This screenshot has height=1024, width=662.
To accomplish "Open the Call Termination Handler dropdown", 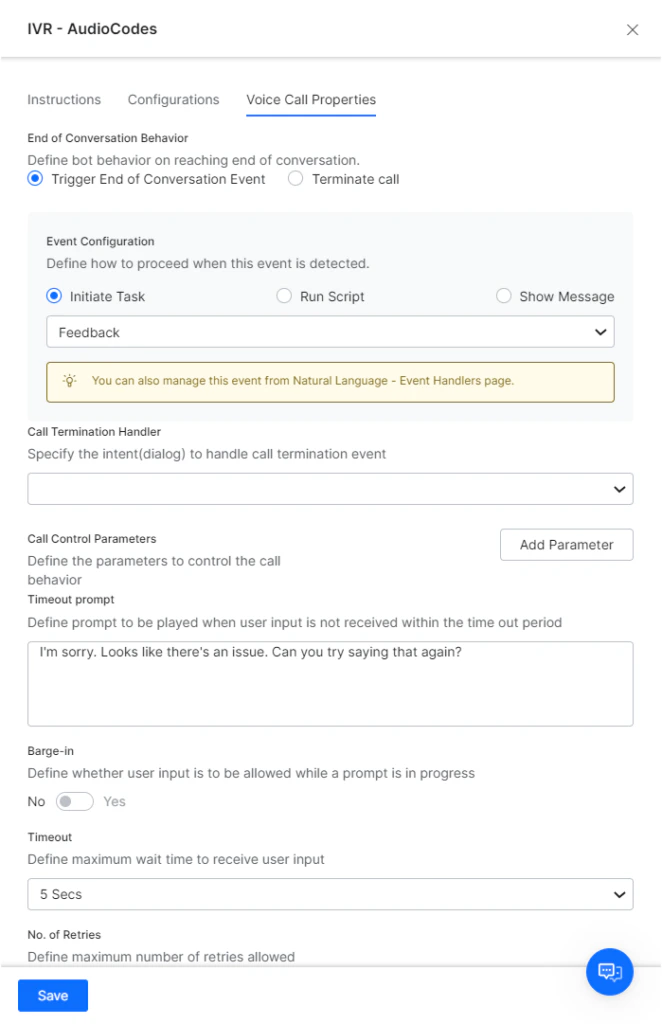I will (330, 488).
